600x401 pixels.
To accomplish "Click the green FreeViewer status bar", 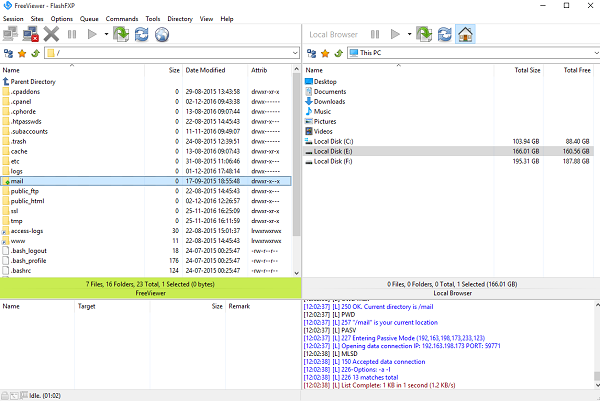I will (x=150, y=289).
